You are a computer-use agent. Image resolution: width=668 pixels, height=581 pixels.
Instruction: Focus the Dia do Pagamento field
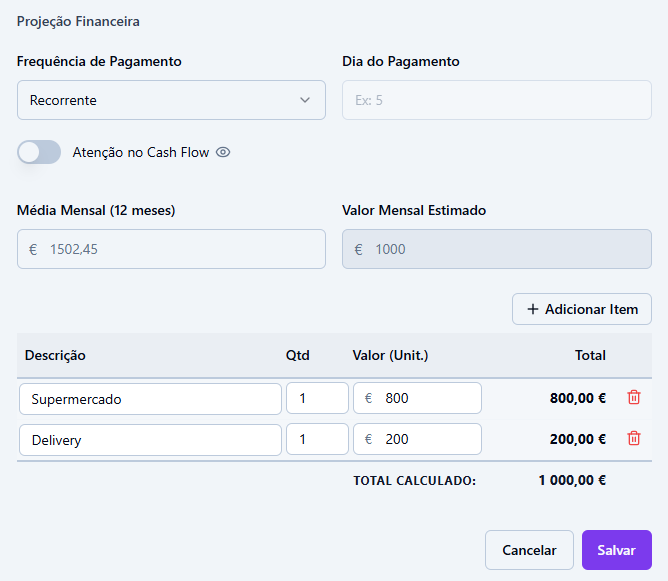tap(497, 100)
